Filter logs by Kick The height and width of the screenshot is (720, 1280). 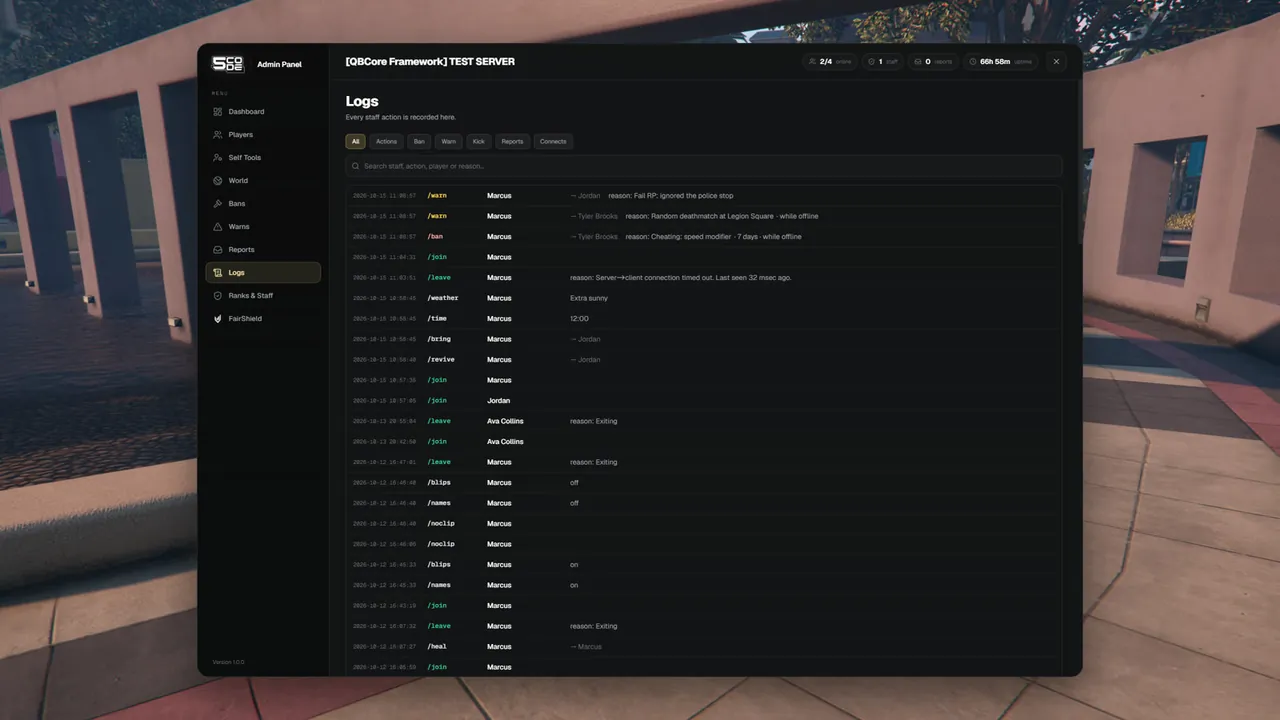(x=479, y=142)
